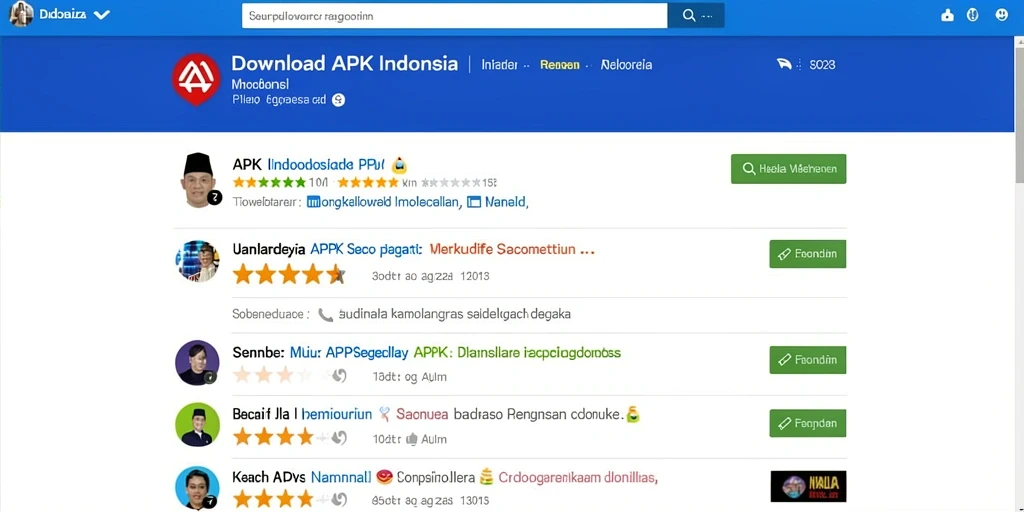Open Keach ADvs Namnnall title
This screenshot has width=1024, height=512.
tap(302, 478)
